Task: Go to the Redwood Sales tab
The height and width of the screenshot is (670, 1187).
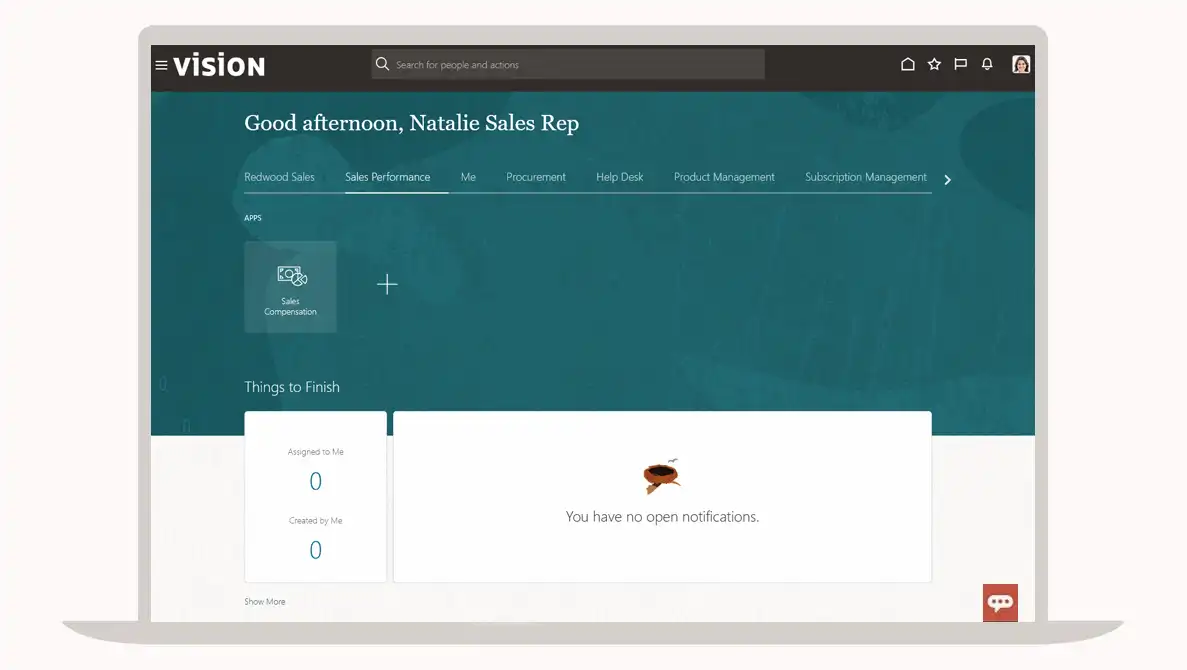Action: tap(281, 176)
